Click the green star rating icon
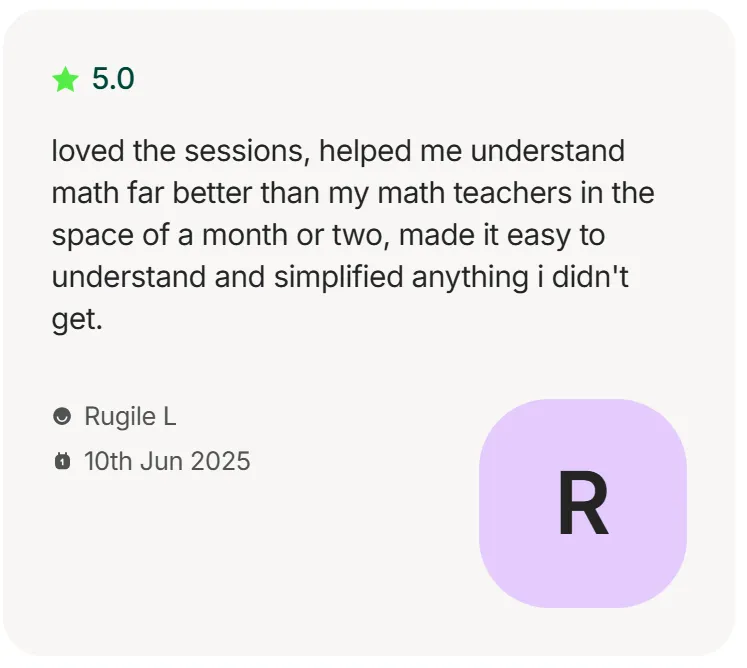 tap(65, 79)
